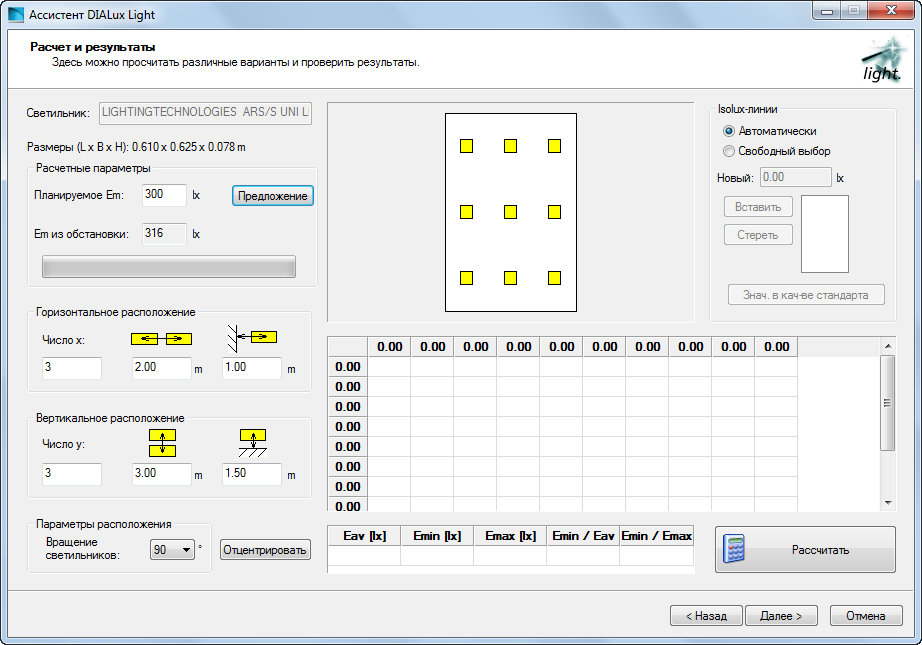The width and height of the screenshot is (922, 645).
Task: Click the horizontal wall distance icon
Action: click(x=251, y=336)
